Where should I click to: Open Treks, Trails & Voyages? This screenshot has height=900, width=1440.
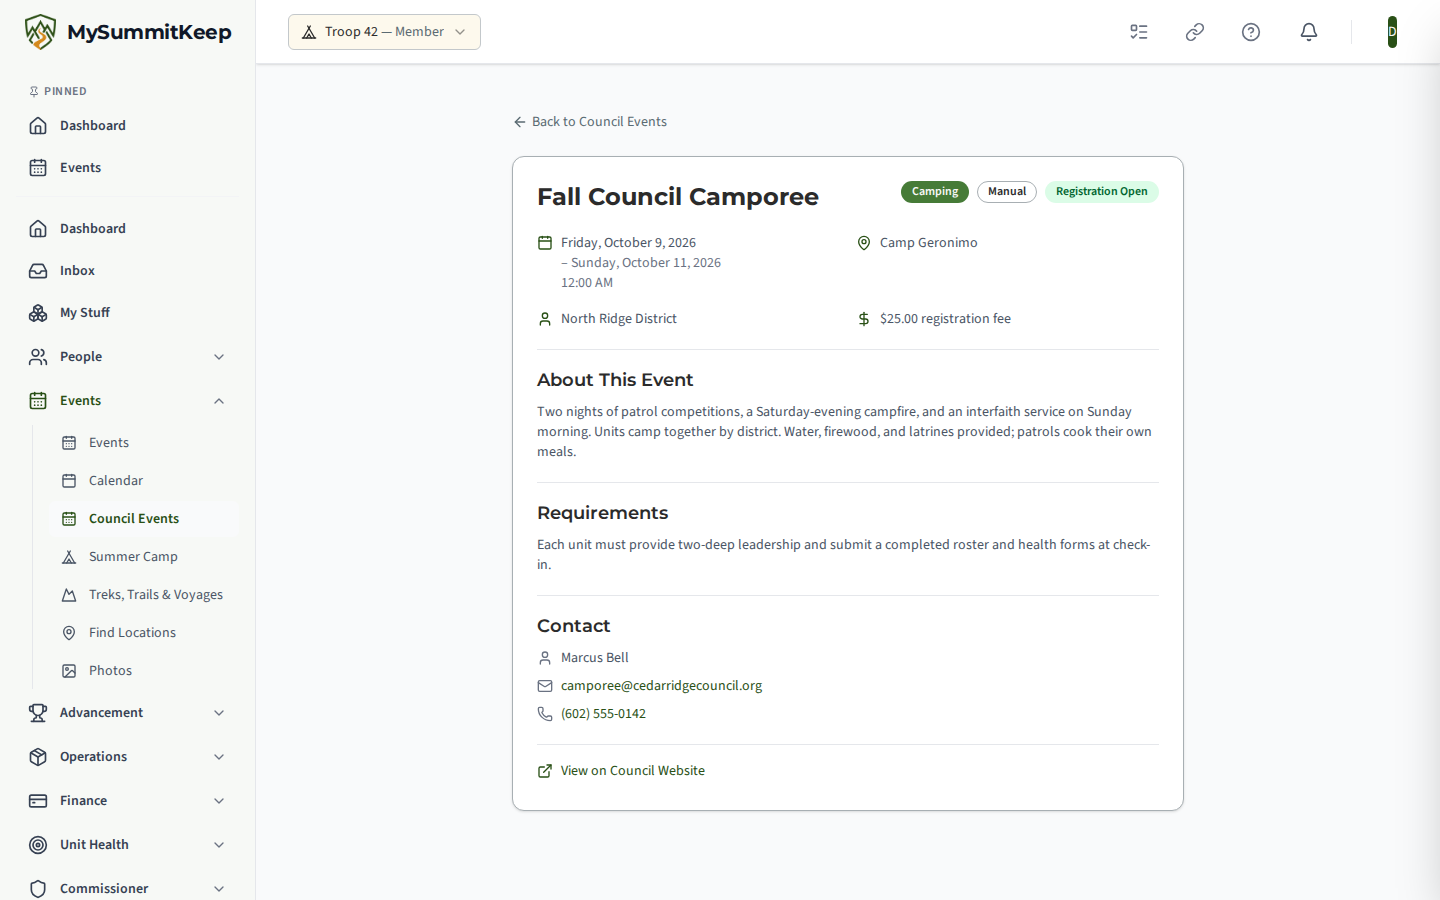(x=144, y=595)
